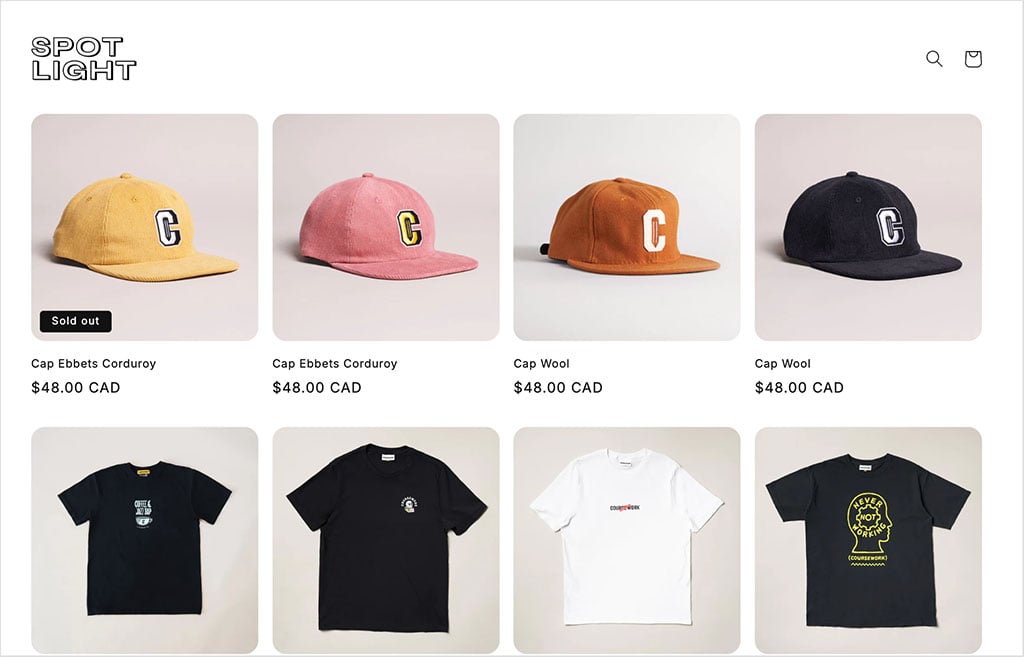The width and height of the screenshot is (1024, 657).
Task: View the white Coursework t-shirt
Action: [627, 540]
